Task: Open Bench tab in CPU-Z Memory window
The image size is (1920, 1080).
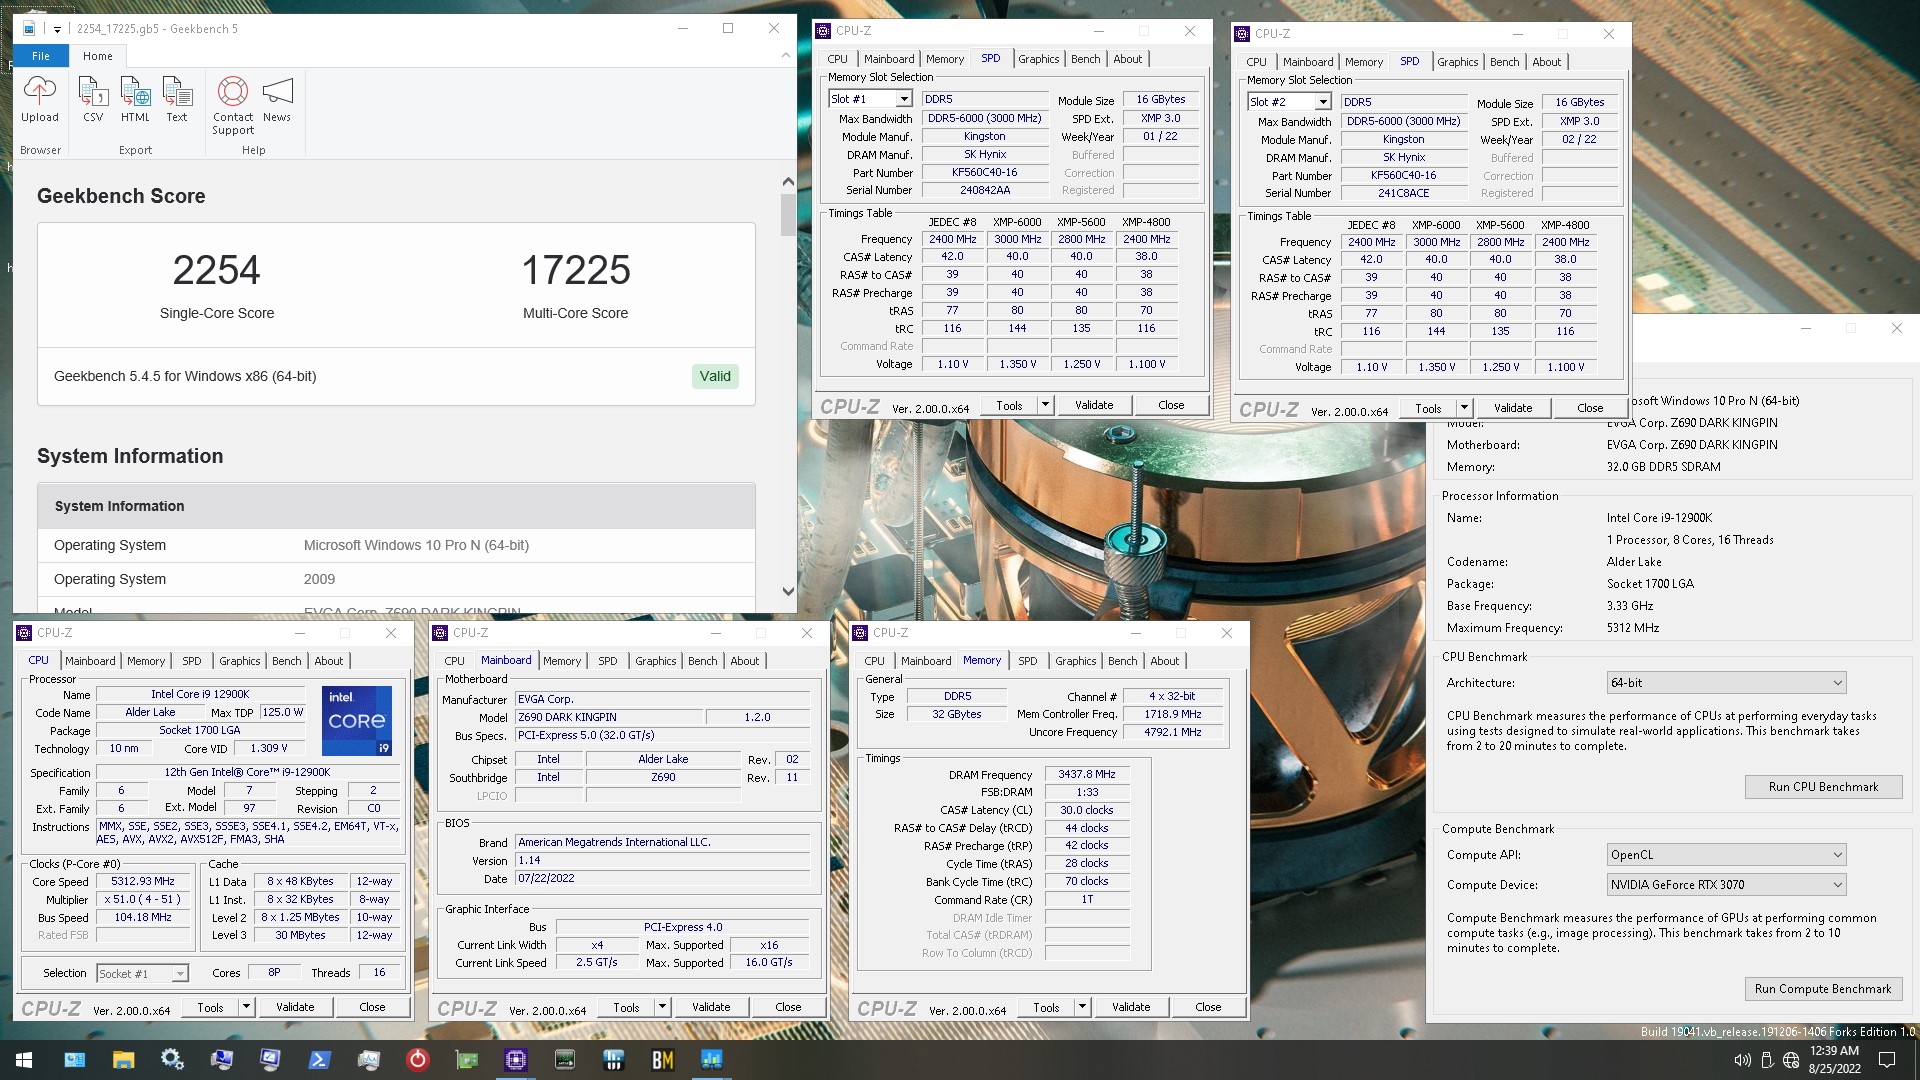Action: pyautogui.click(x=1123, y=661)
